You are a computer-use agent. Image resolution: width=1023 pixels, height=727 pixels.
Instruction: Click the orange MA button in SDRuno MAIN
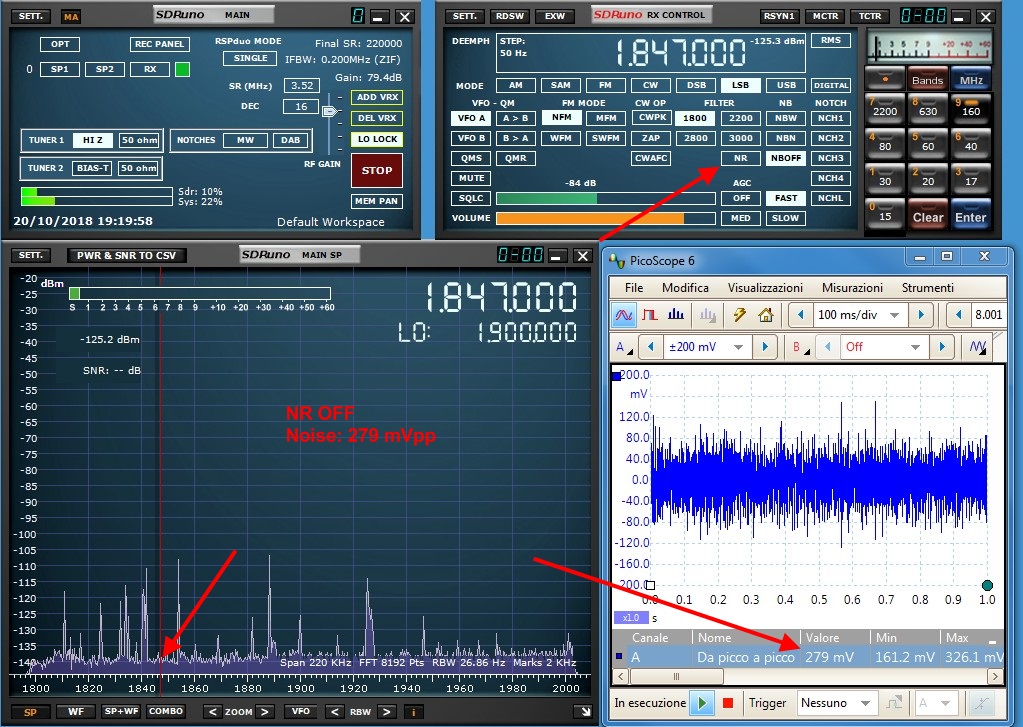tap(70, 16)
